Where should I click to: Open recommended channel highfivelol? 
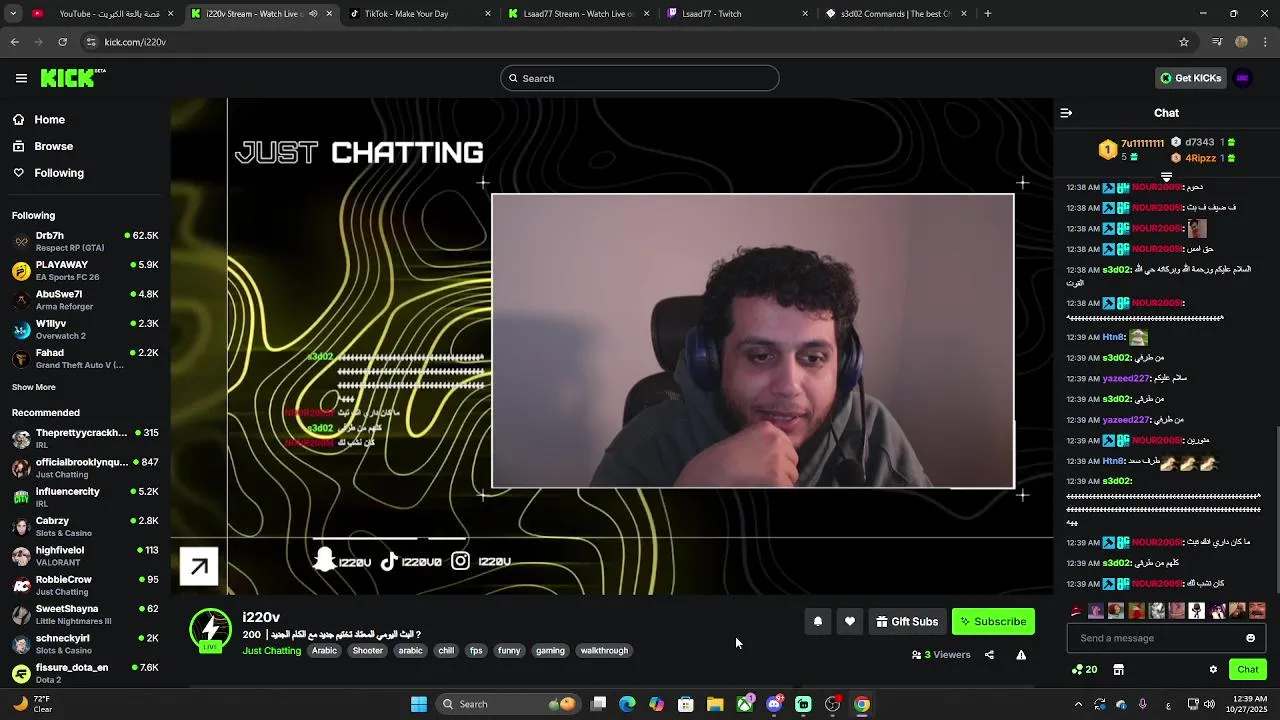tap(85, 556)
